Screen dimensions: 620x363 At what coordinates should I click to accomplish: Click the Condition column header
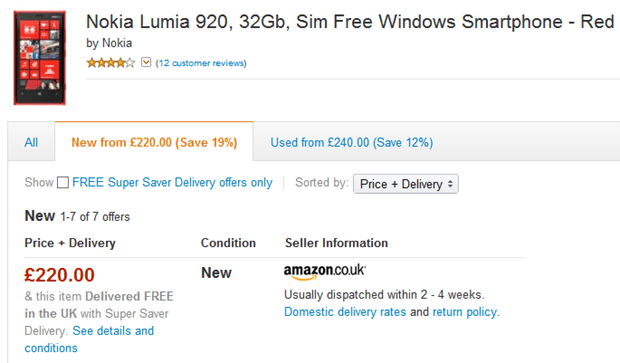coord(228,243)
